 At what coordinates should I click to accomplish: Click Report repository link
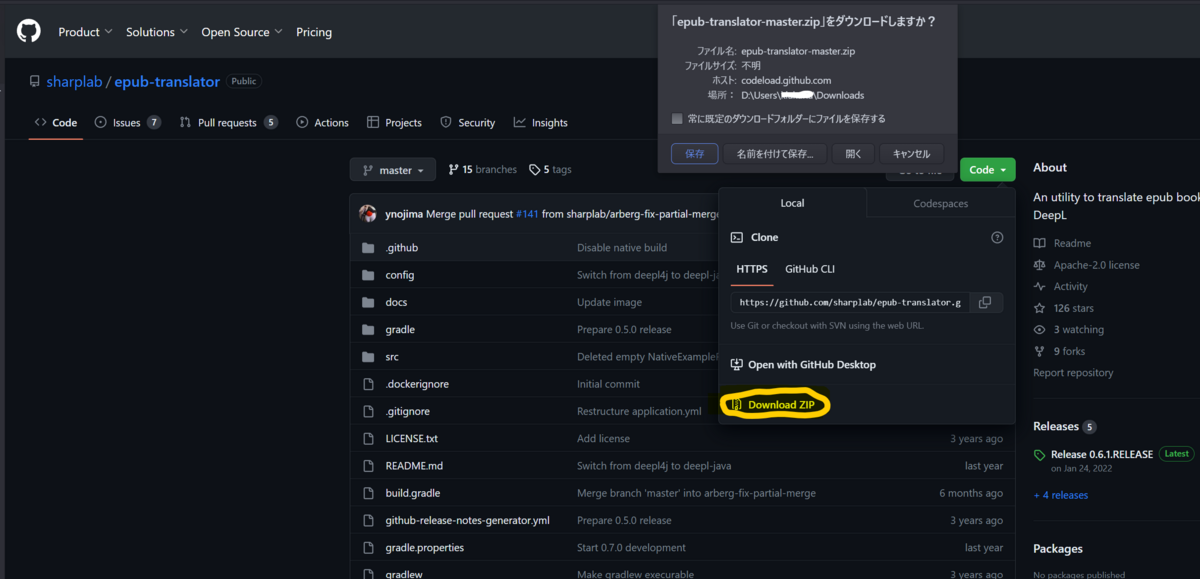pos(1073,373)
